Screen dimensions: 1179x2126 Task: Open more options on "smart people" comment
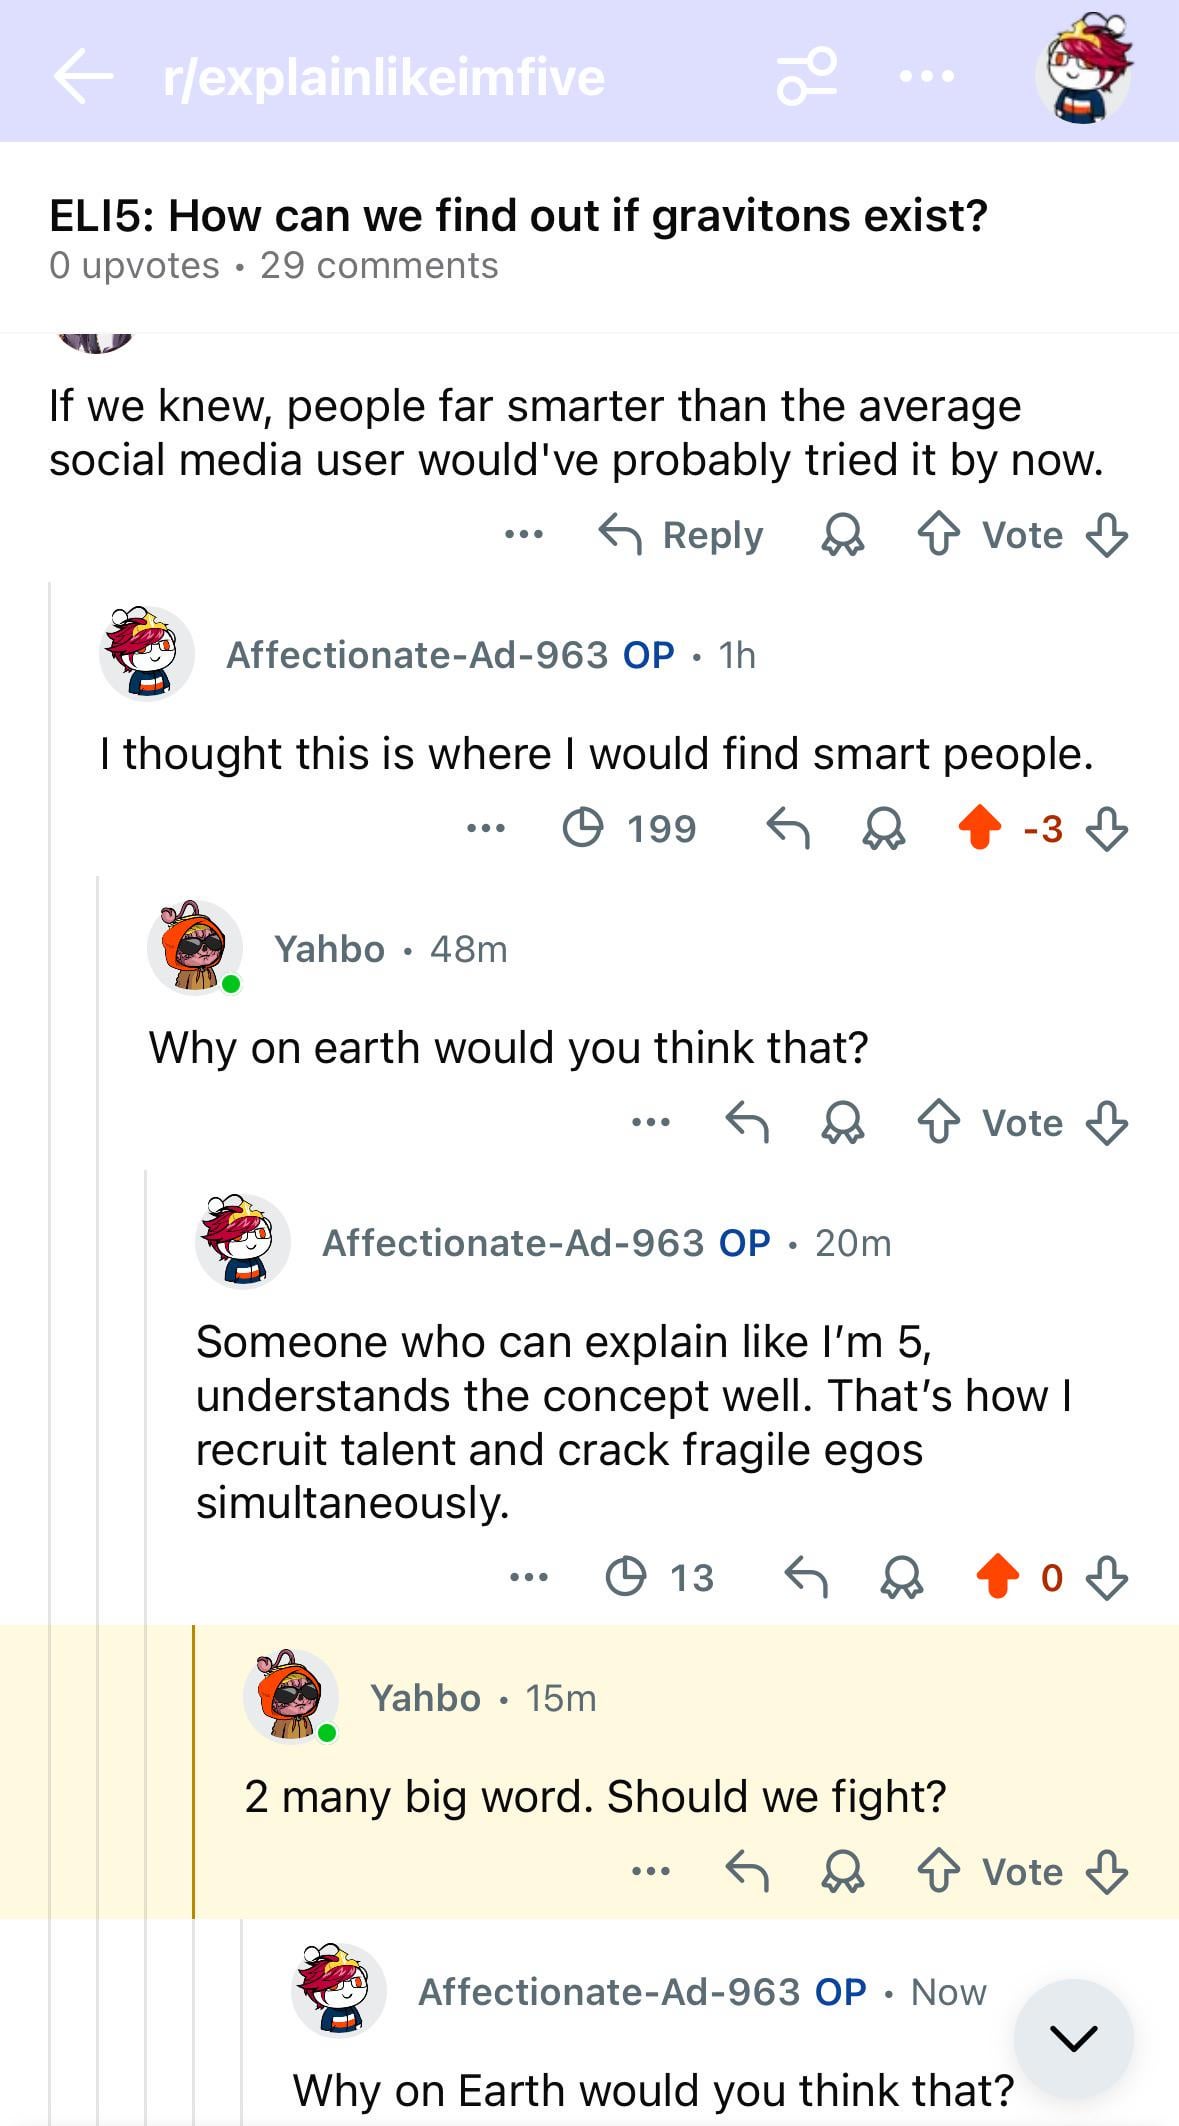486,828
